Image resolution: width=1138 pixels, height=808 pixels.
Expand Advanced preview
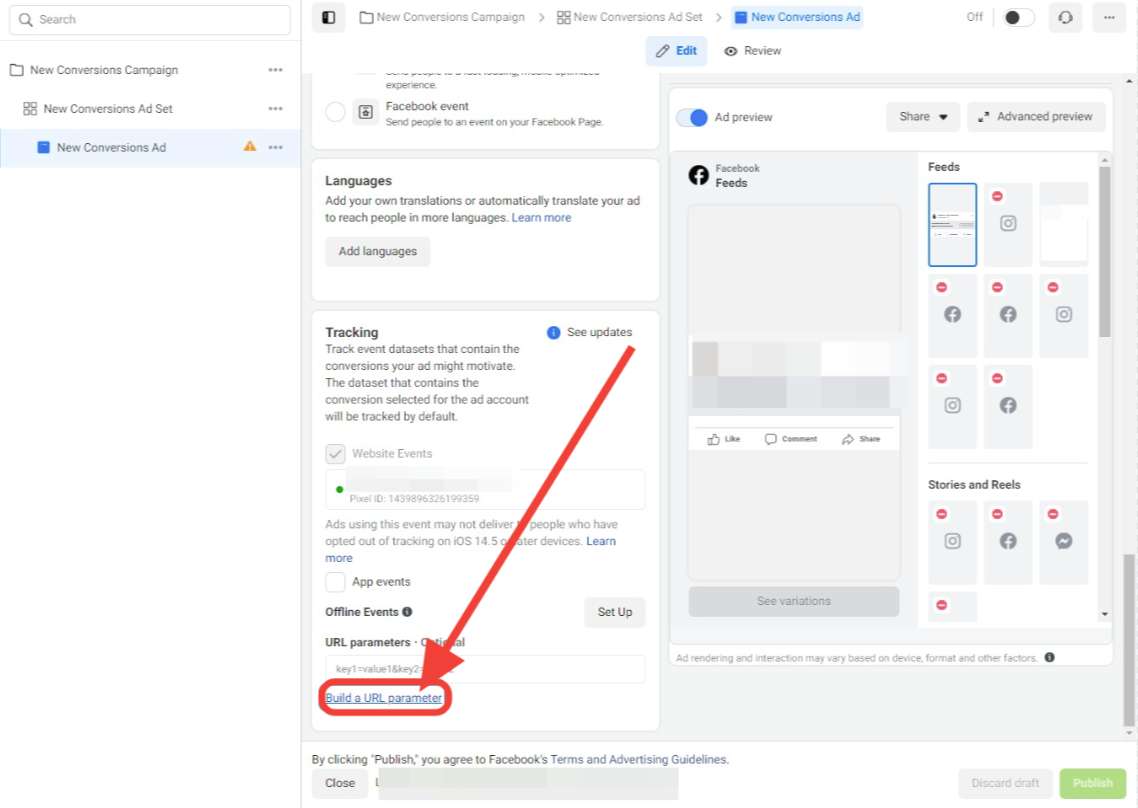1036,117
